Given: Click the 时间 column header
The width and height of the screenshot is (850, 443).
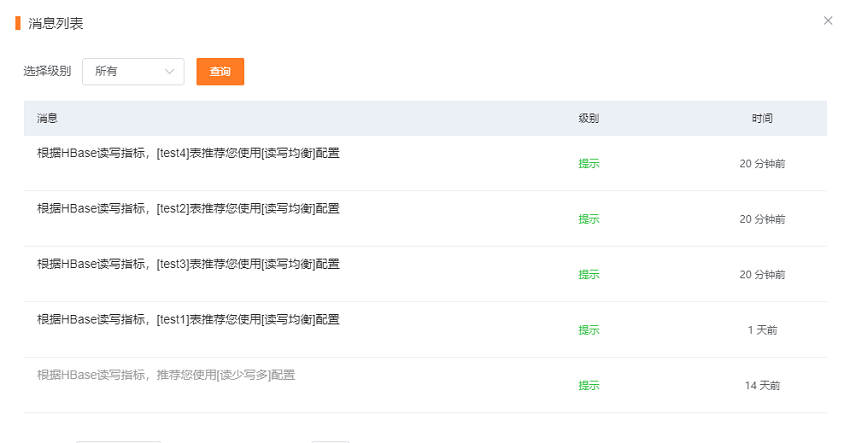Looking at the screenshot, I should point(762,118).
